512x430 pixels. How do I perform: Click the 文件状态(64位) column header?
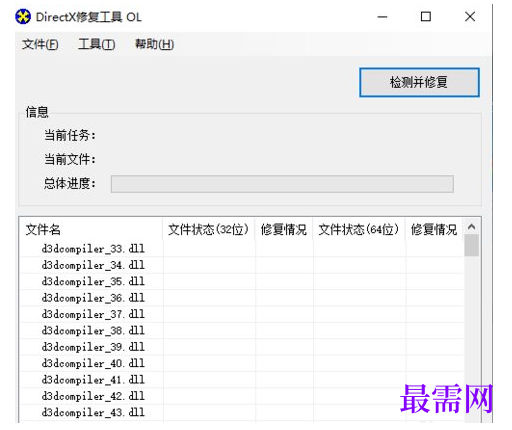(359, 229)
